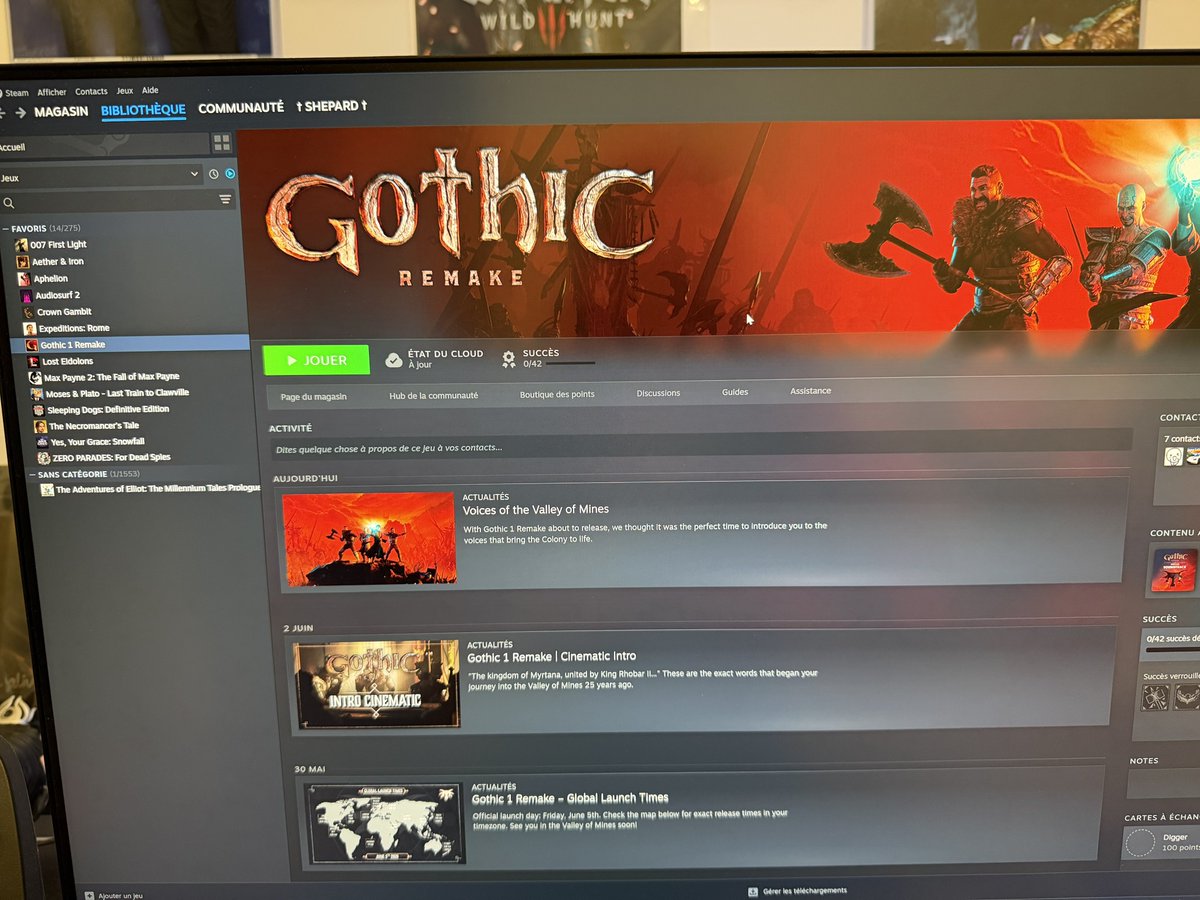
Task: Open the Gothic DLC content thumbnail
Action: pos(1174,570)
